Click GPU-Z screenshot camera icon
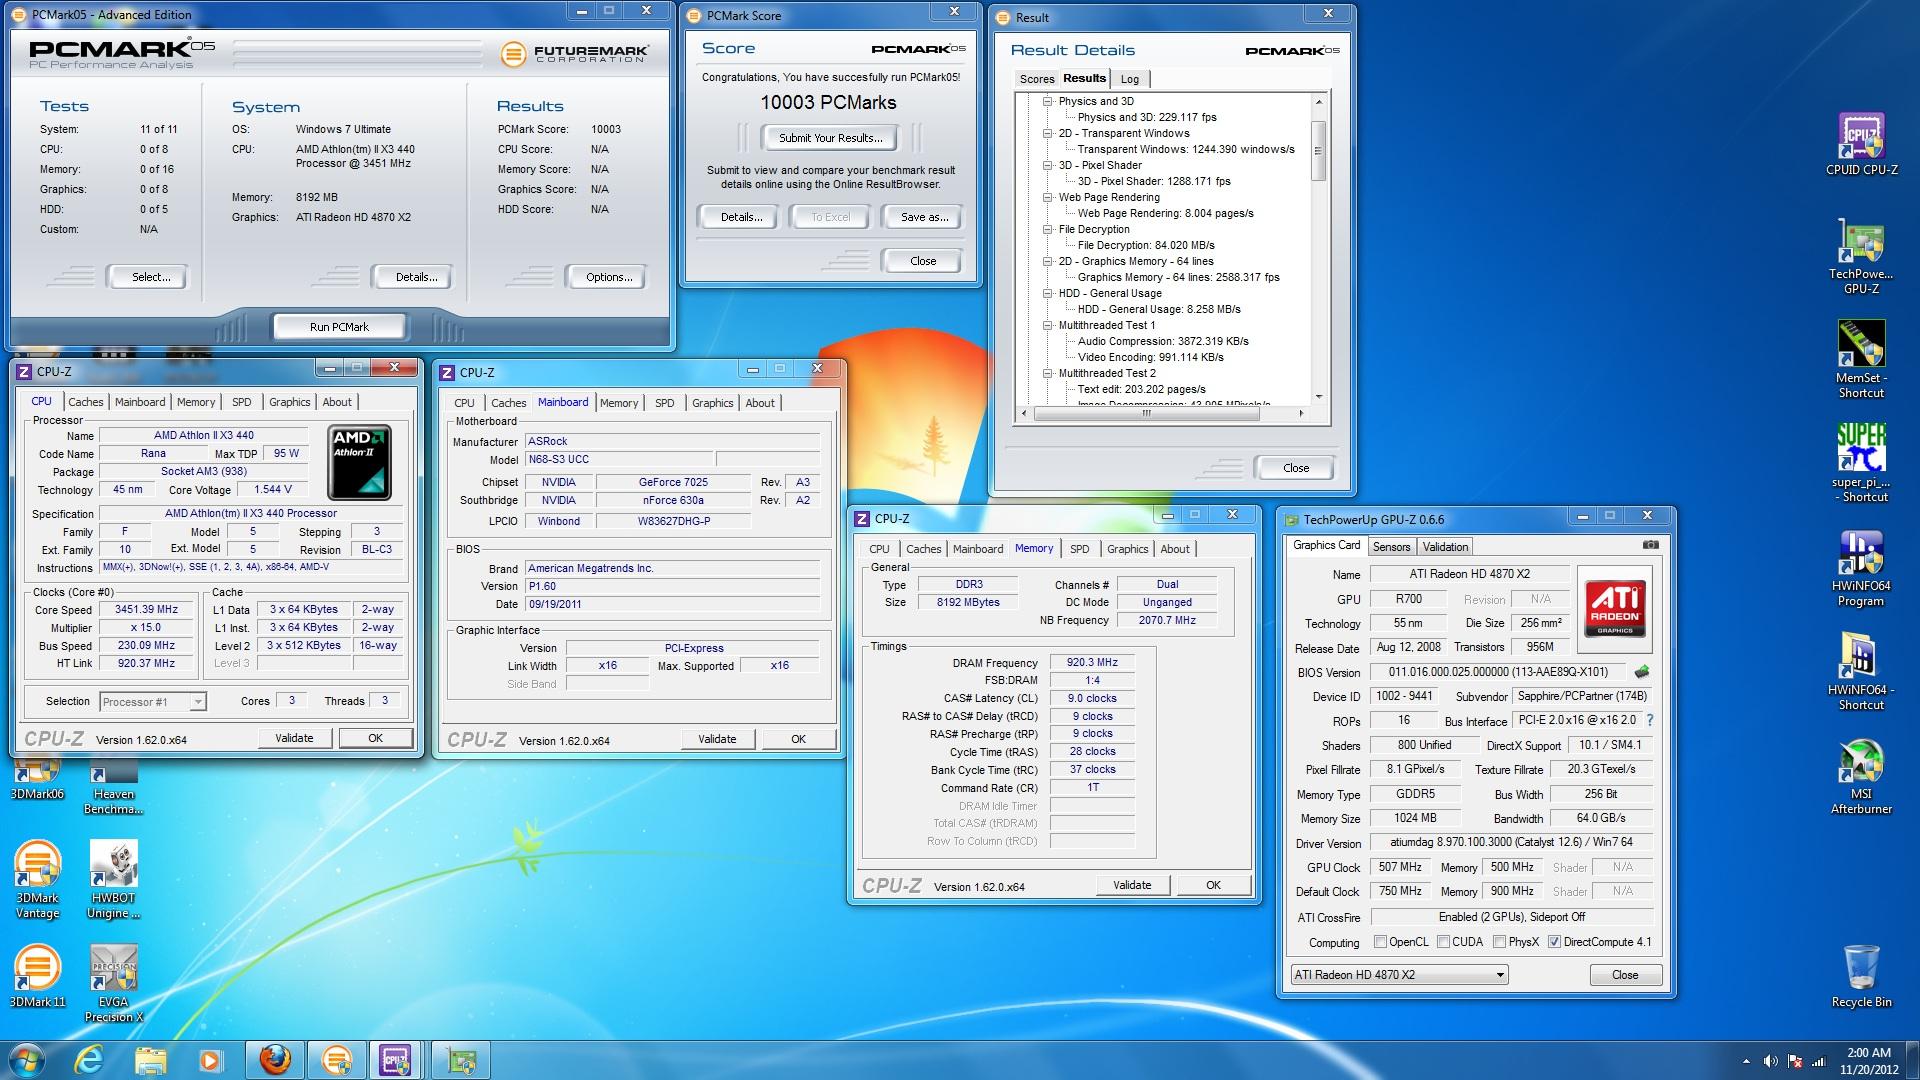Screen dimensions: 1920x1080 pos(1650,545)
